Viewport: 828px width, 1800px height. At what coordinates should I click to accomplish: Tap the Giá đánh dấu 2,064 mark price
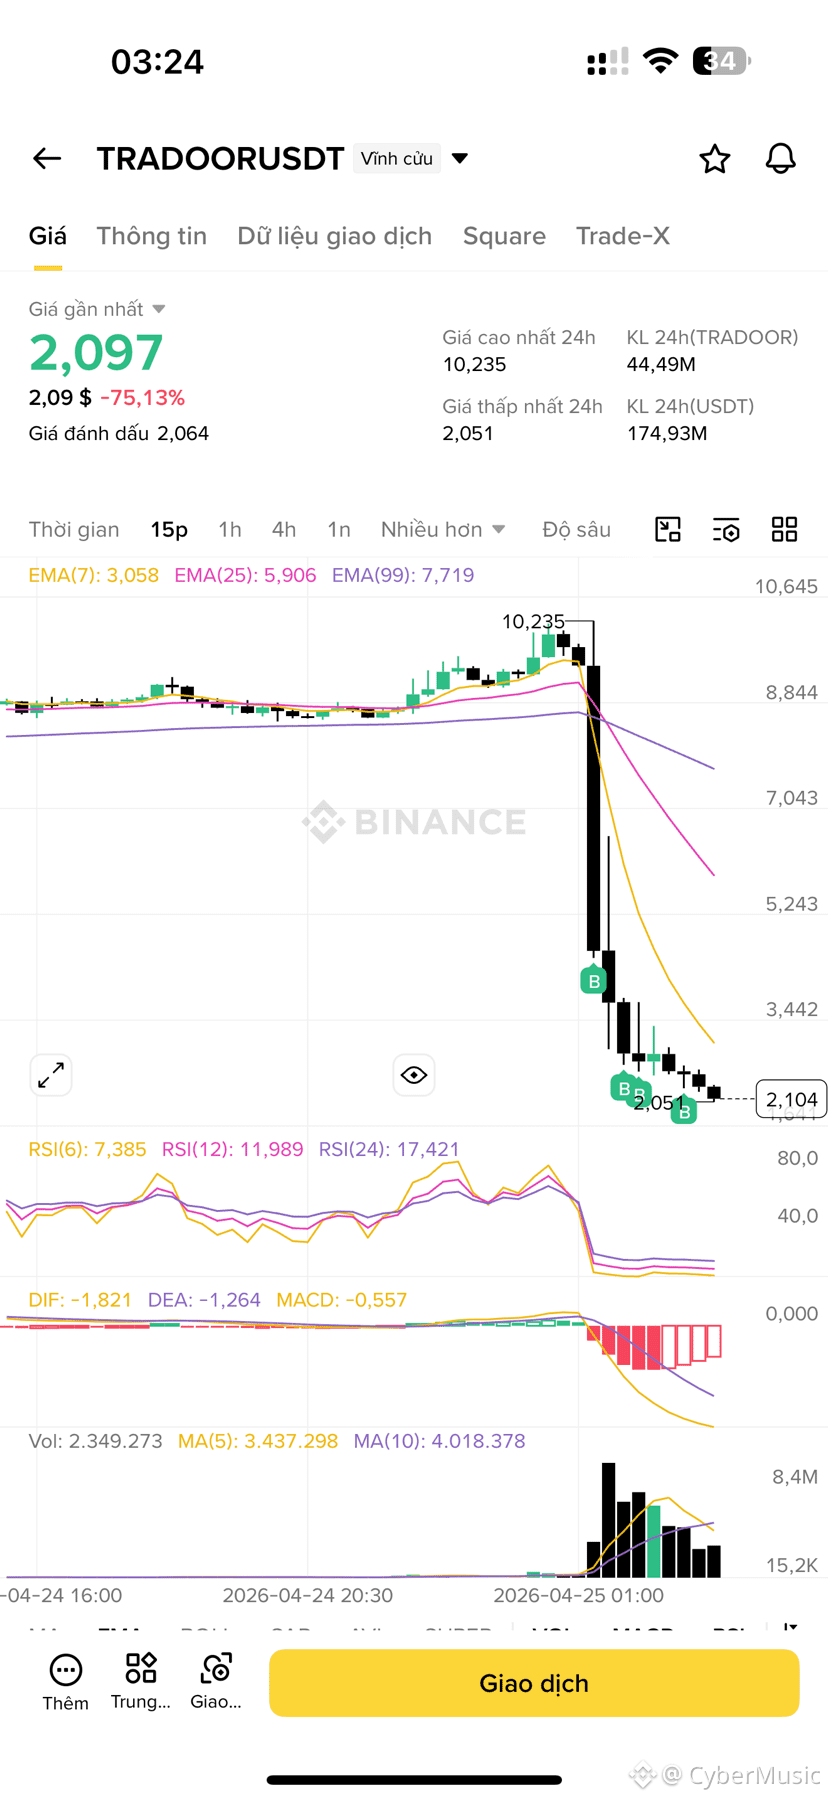point(118,433)
